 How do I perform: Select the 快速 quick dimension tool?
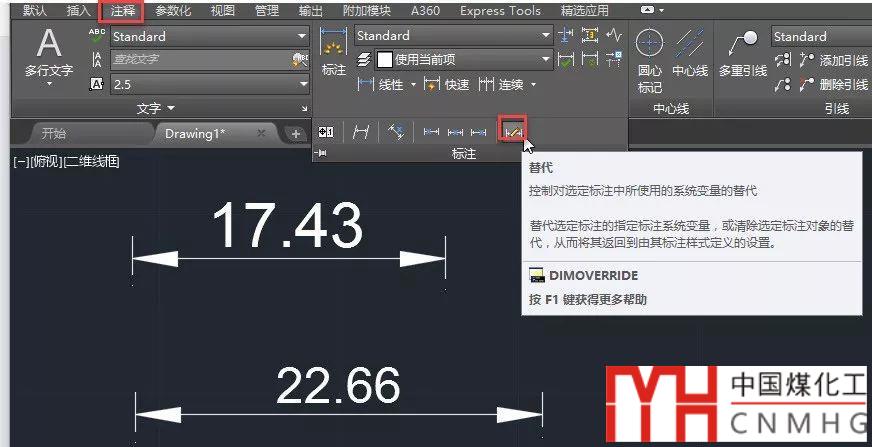[447, 85]
